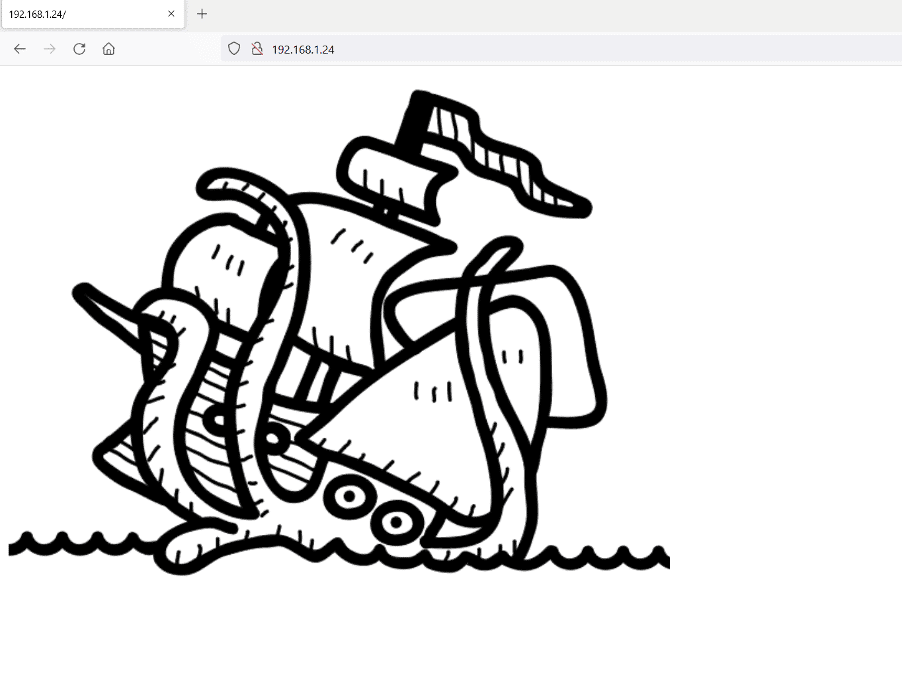Close the 192.168.1.24 tab
The image size is (902, 688).
click(x=171, y=14)
